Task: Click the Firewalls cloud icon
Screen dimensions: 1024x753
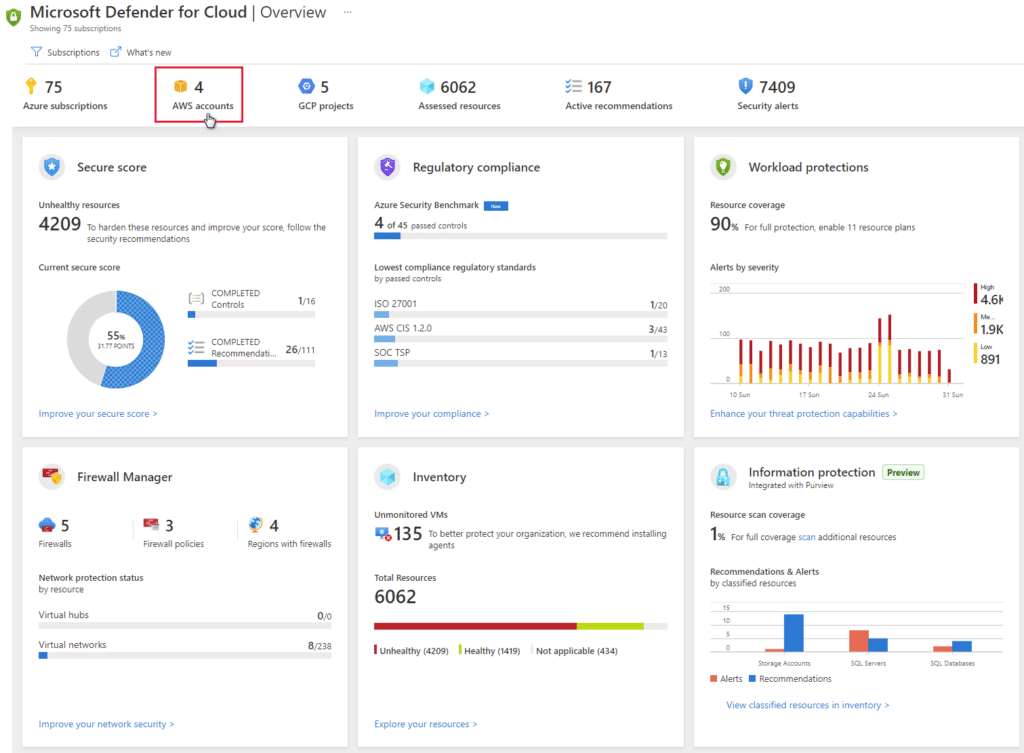Action: tap(47, 525)
